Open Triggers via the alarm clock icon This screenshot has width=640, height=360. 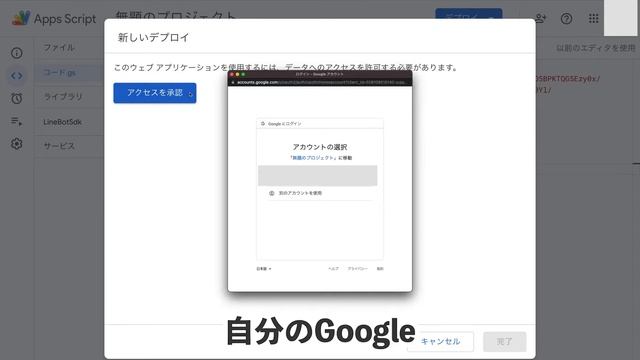click(17, 98)
